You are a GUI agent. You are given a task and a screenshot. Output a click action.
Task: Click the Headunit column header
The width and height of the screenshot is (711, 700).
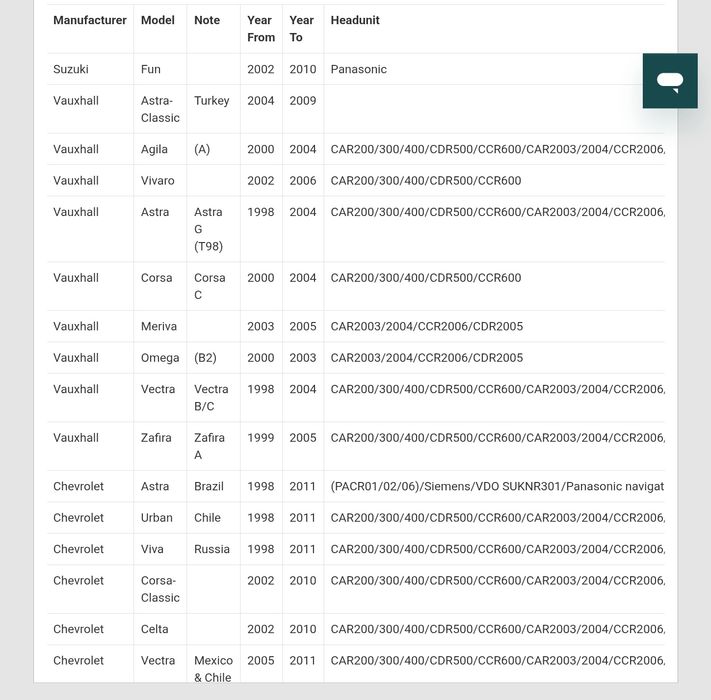[x=355, y=20]
